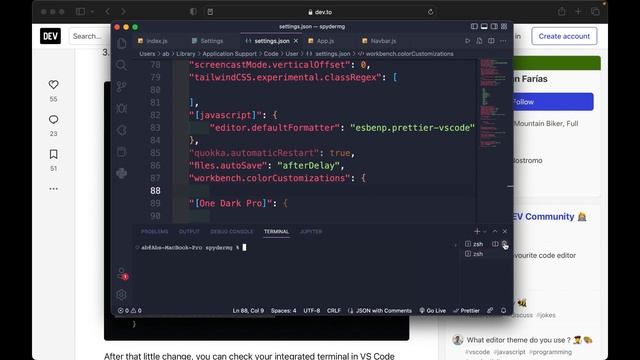Open Safari tab group dropdown arrow
The height and width of the screenshot is (360, 640).
[x=92, y=12]
